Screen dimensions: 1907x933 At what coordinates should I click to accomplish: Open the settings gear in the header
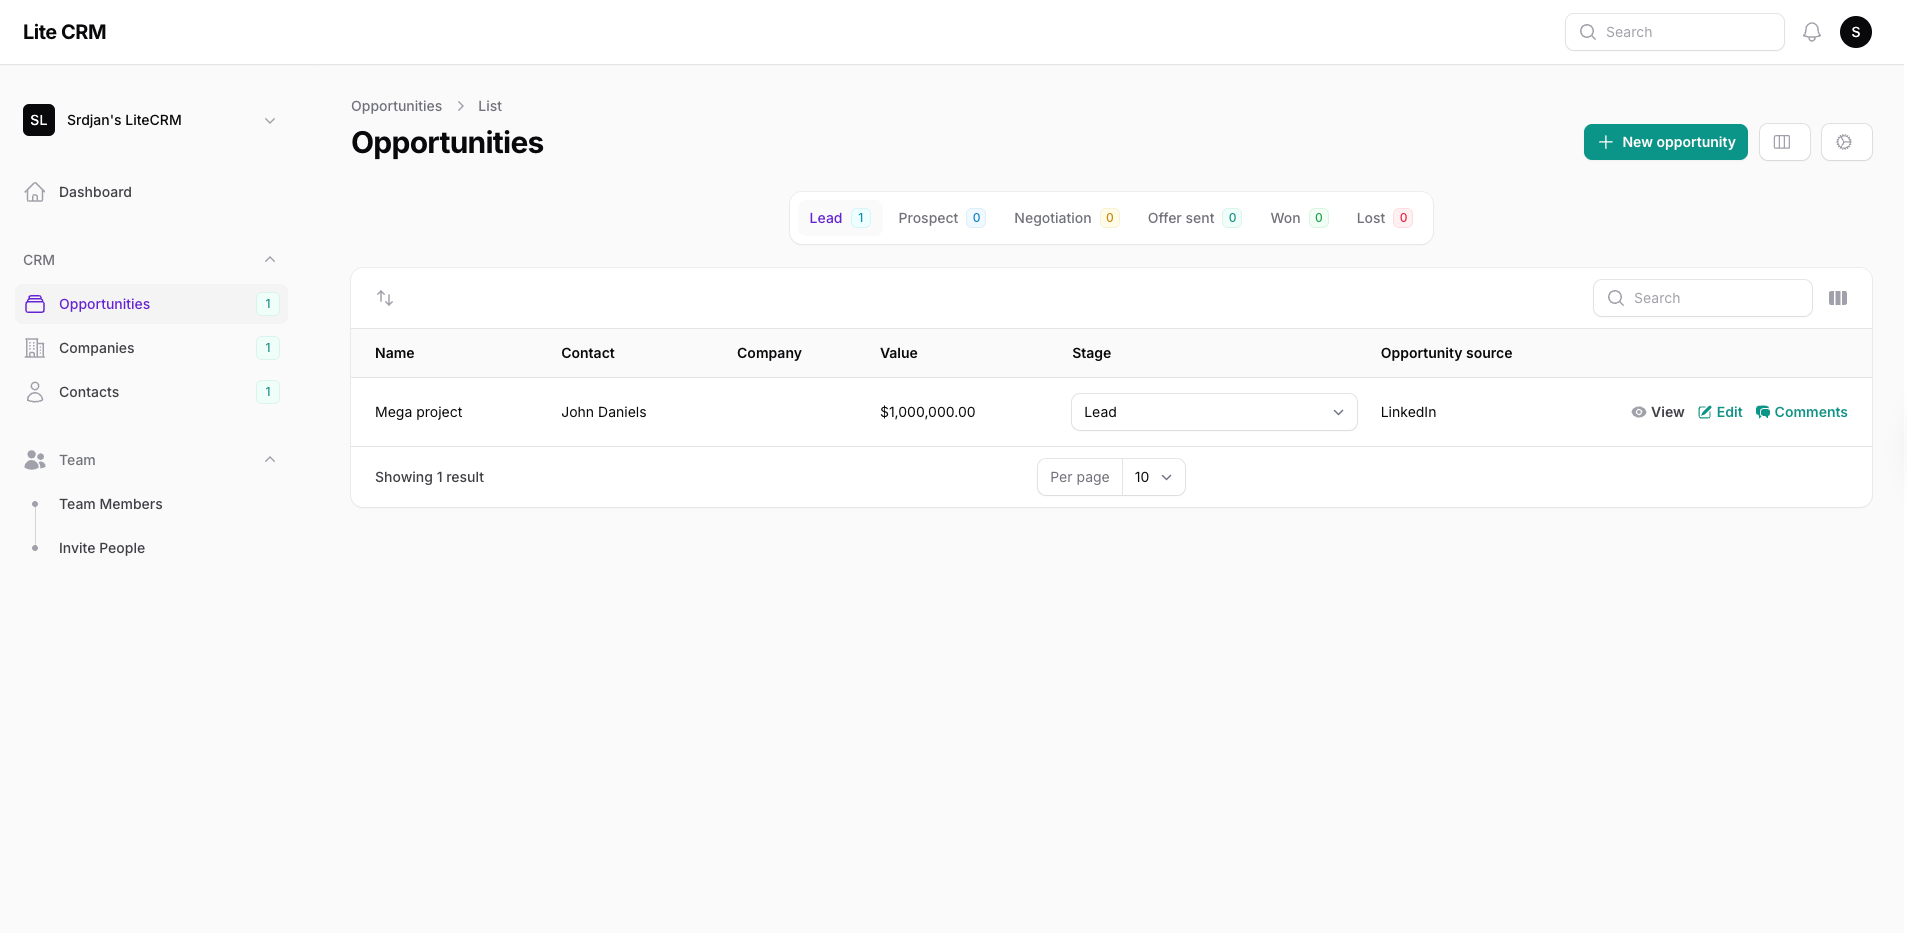pyautogui.click(x=1845, y=141)
